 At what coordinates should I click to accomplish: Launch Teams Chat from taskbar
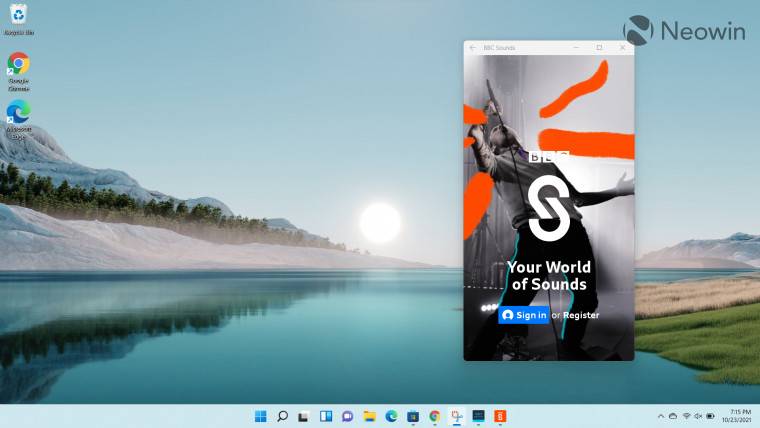(x=348, y=416)
